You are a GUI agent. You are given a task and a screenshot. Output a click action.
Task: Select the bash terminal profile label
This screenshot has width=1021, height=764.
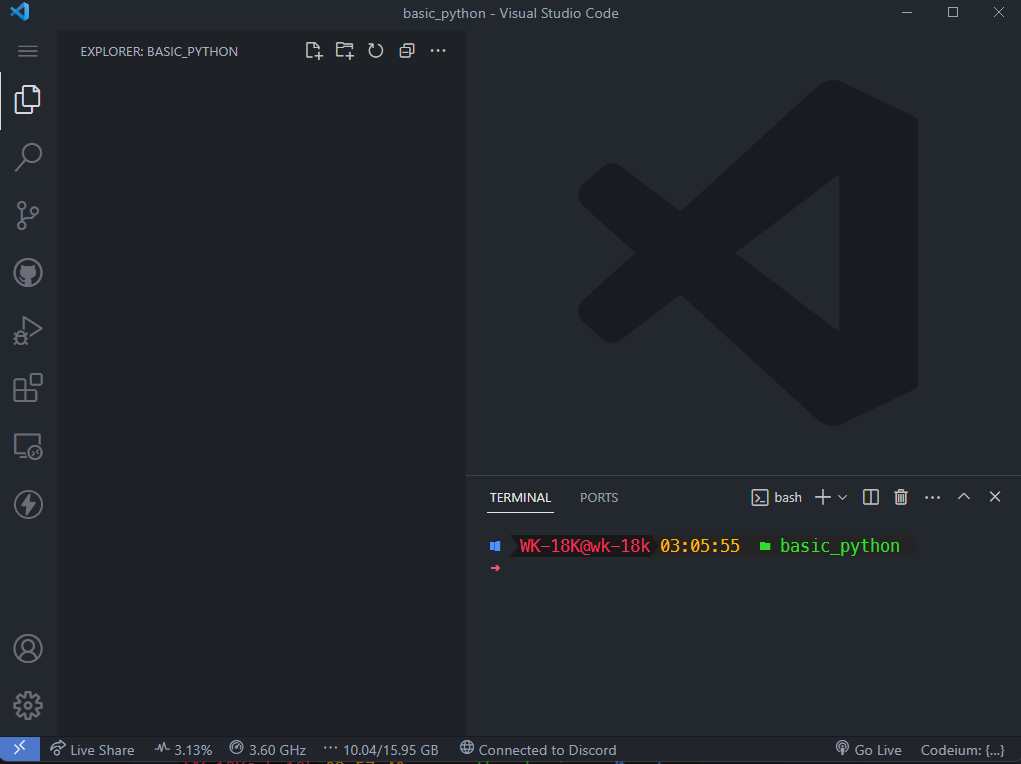point(777,498)
